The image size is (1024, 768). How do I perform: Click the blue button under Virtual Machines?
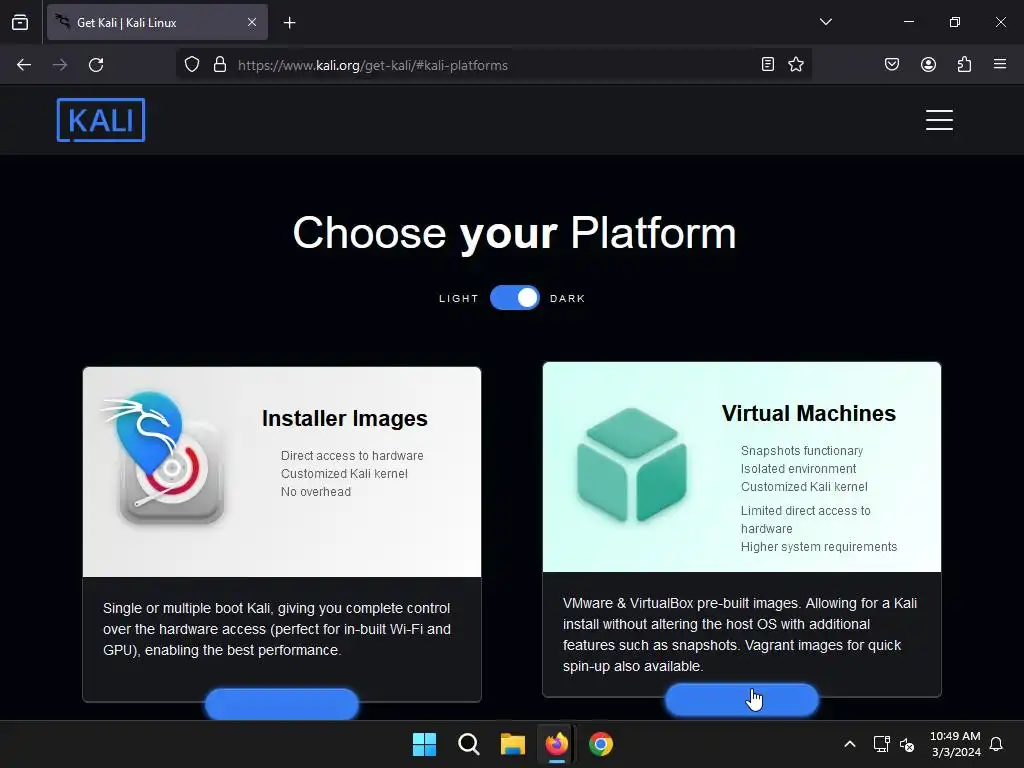click(x=742, y=699)
